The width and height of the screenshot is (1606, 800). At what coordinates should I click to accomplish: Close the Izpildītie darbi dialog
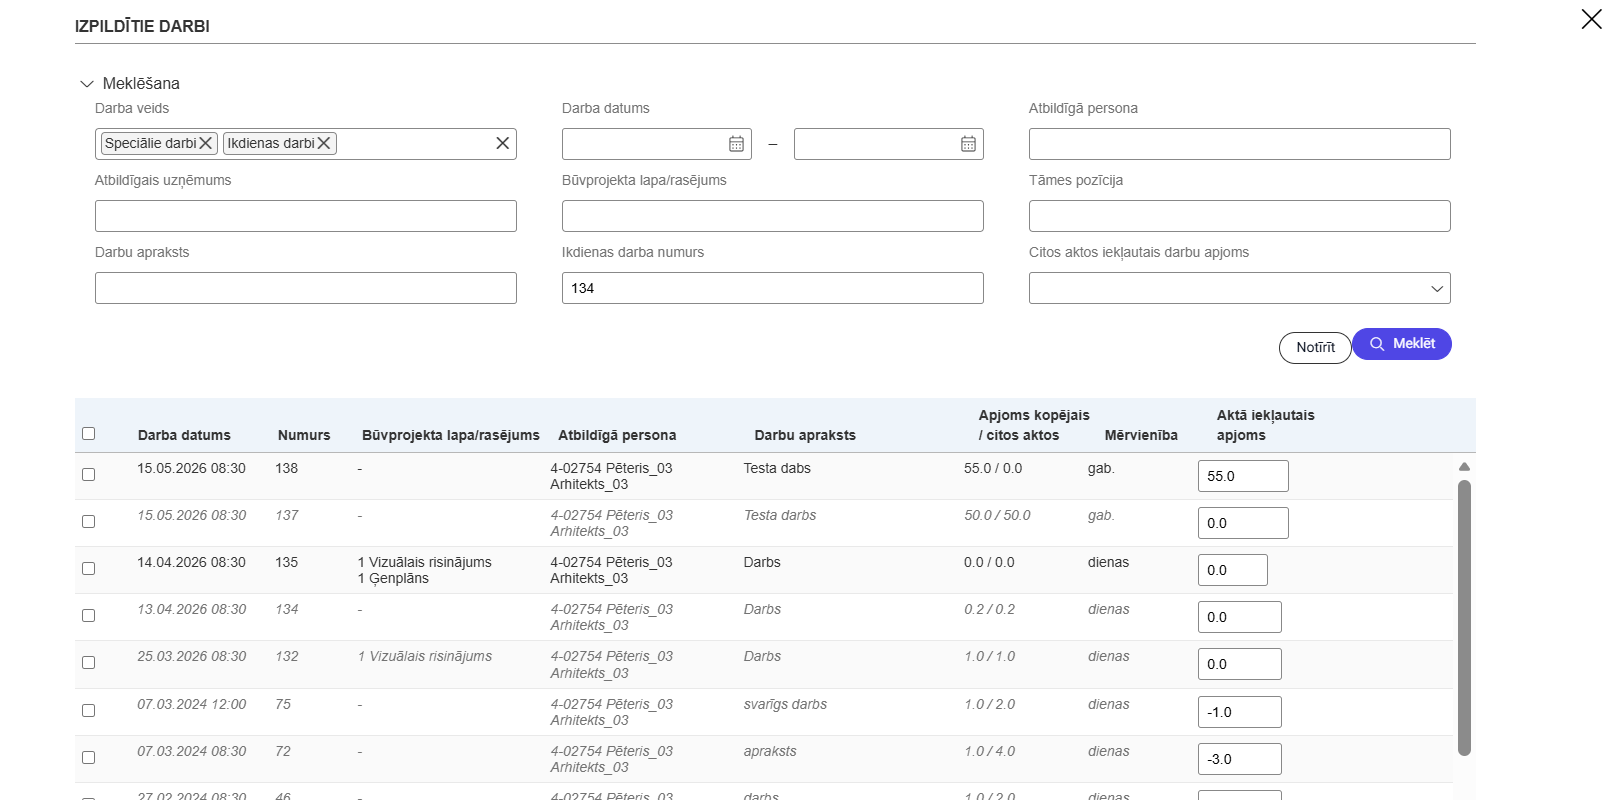tap(1591, 19)
